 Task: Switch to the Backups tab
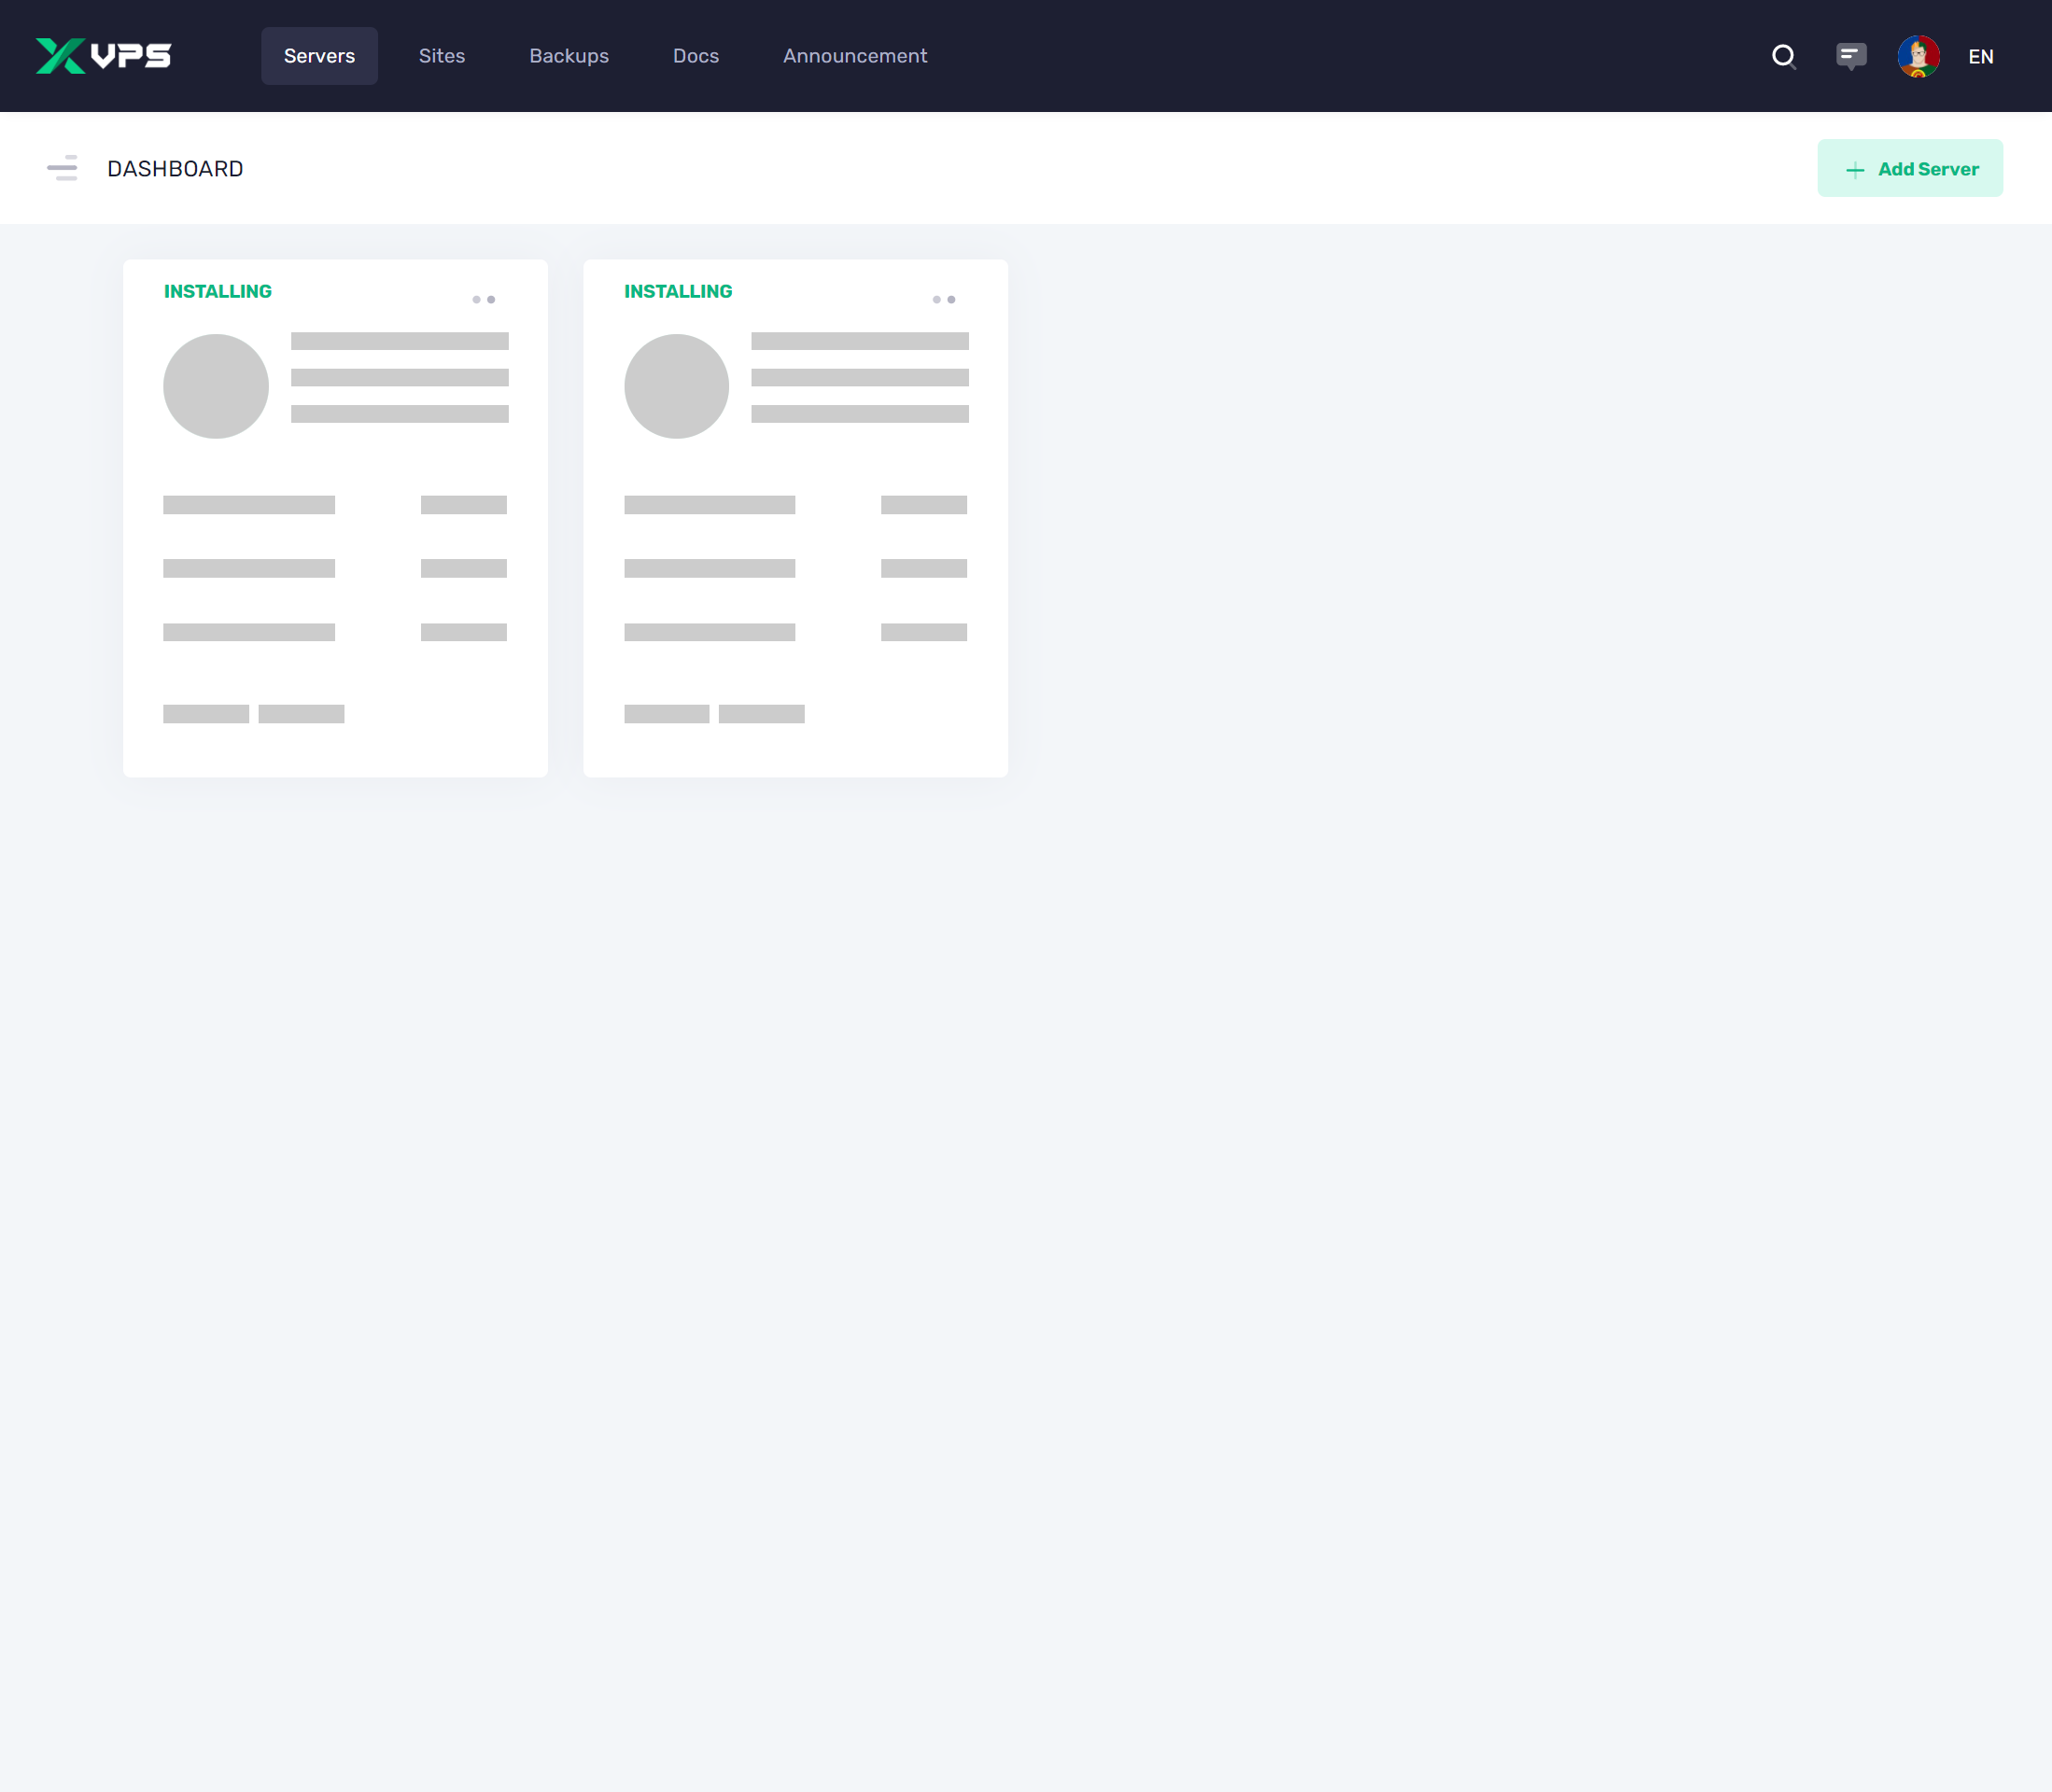click(x=568, y=56)
